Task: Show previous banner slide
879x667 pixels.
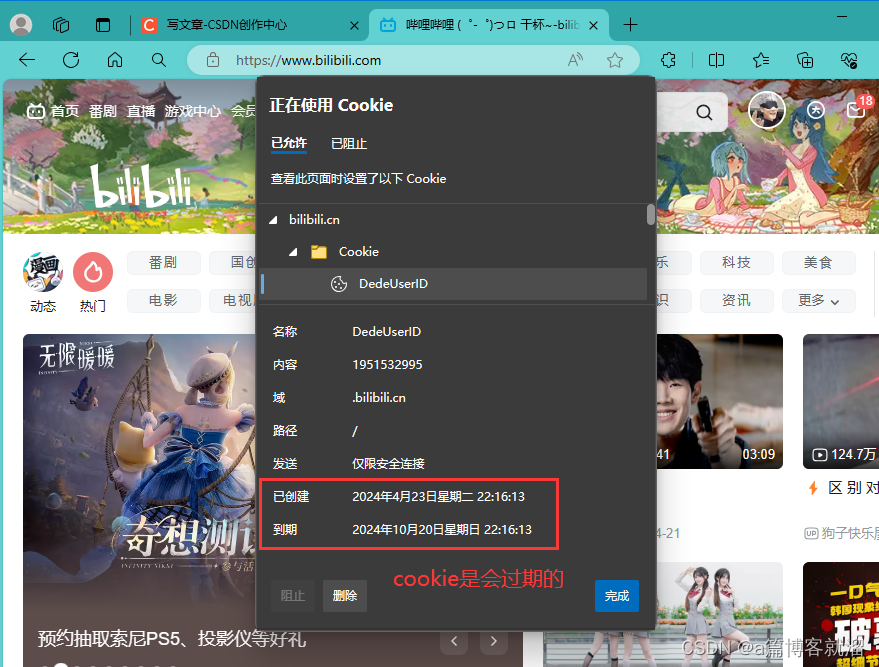Action: pos(454,641)
